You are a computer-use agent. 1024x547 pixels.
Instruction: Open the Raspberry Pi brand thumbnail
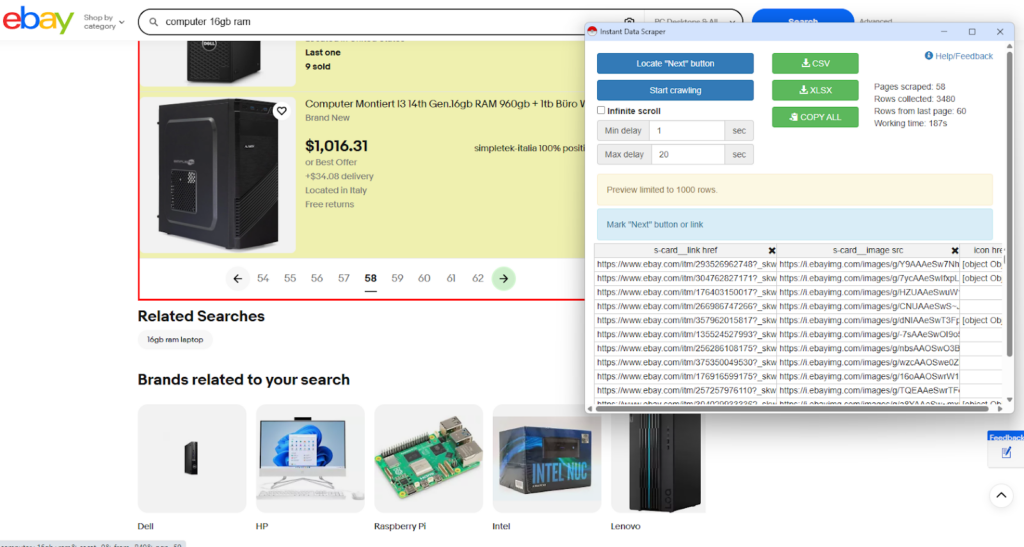click(428, 458)
